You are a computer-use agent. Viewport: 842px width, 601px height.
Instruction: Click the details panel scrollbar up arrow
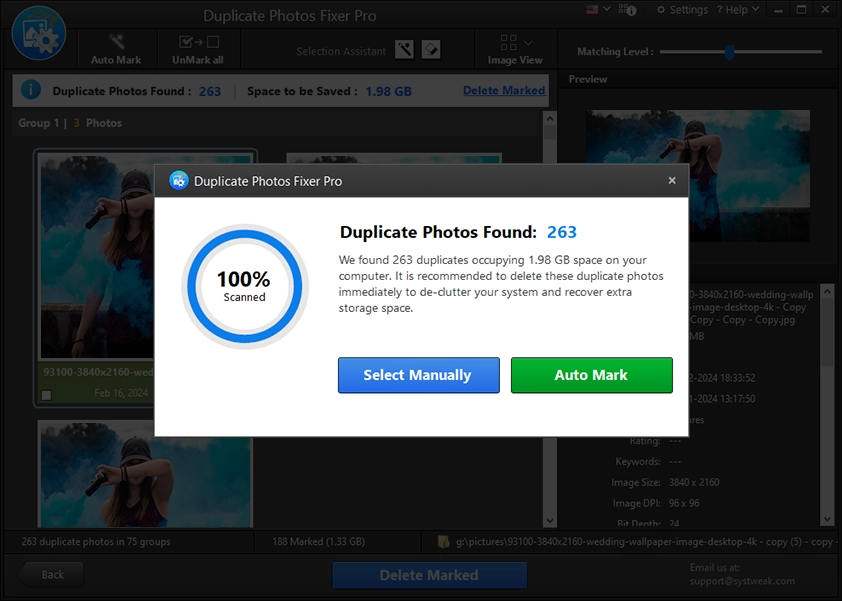[828, 291]
